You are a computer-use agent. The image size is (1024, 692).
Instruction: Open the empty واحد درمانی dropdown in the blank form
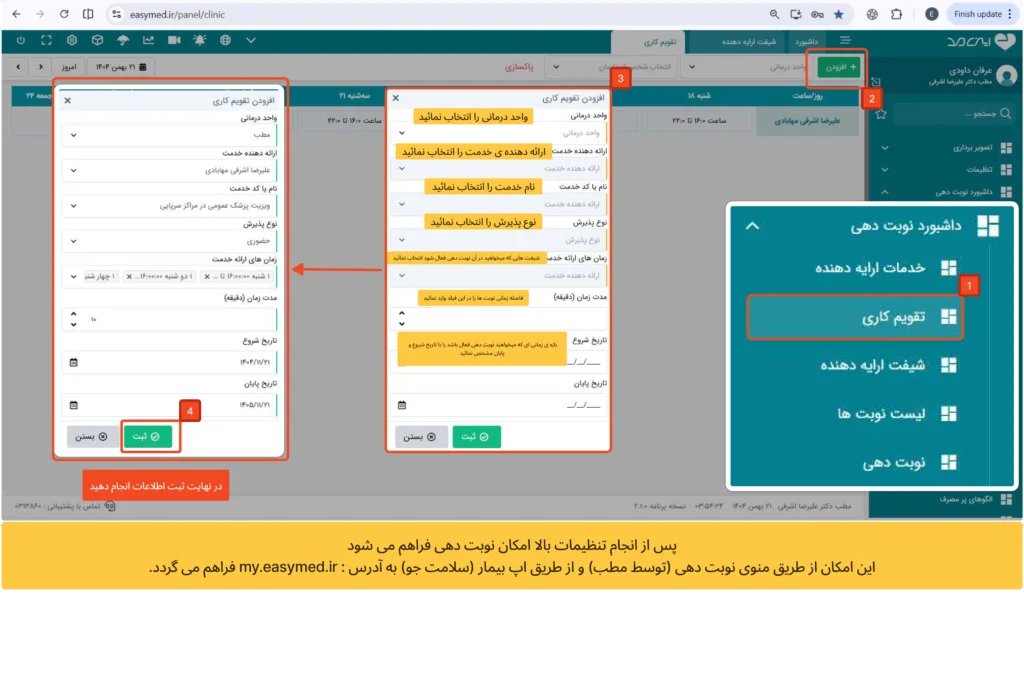click(500, 133)
